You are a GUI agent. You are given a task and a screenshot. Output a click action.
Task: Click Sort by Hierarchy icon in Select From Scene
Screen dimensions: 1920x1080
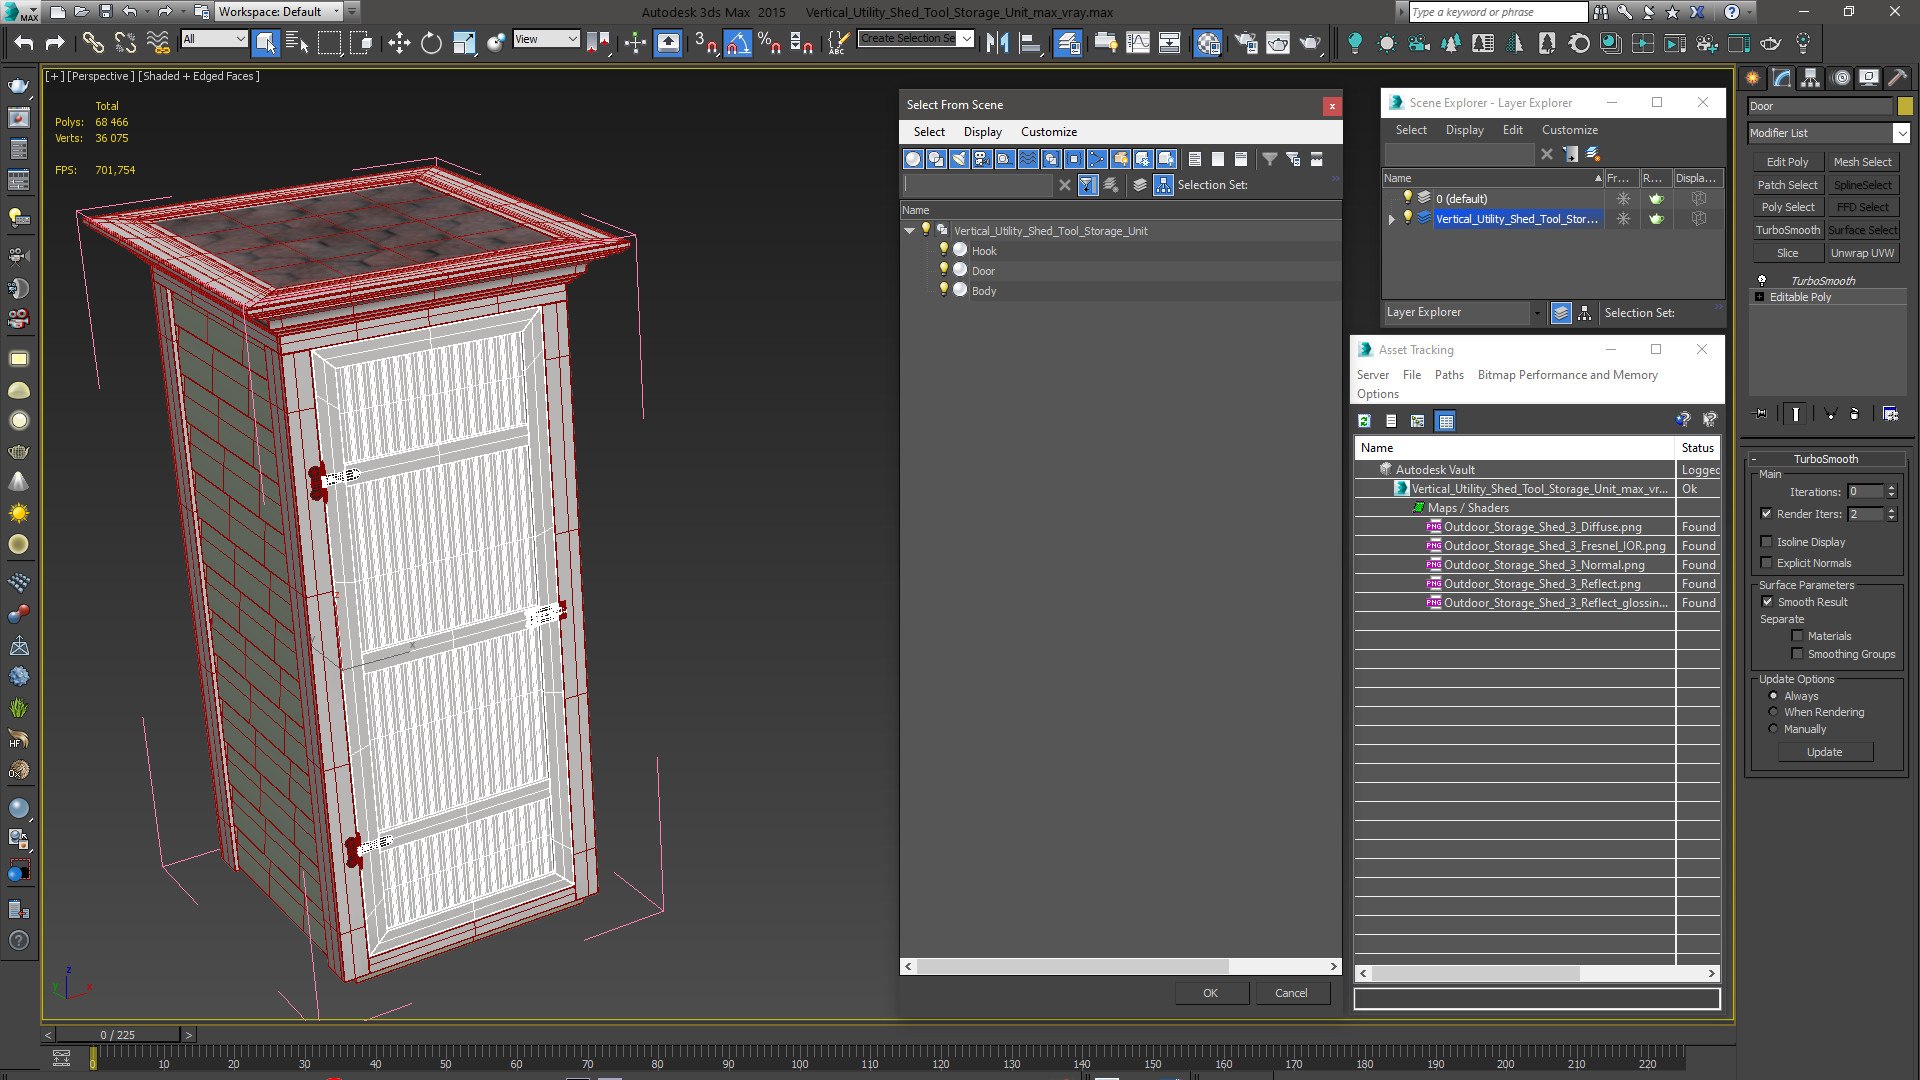[1163, 185]
